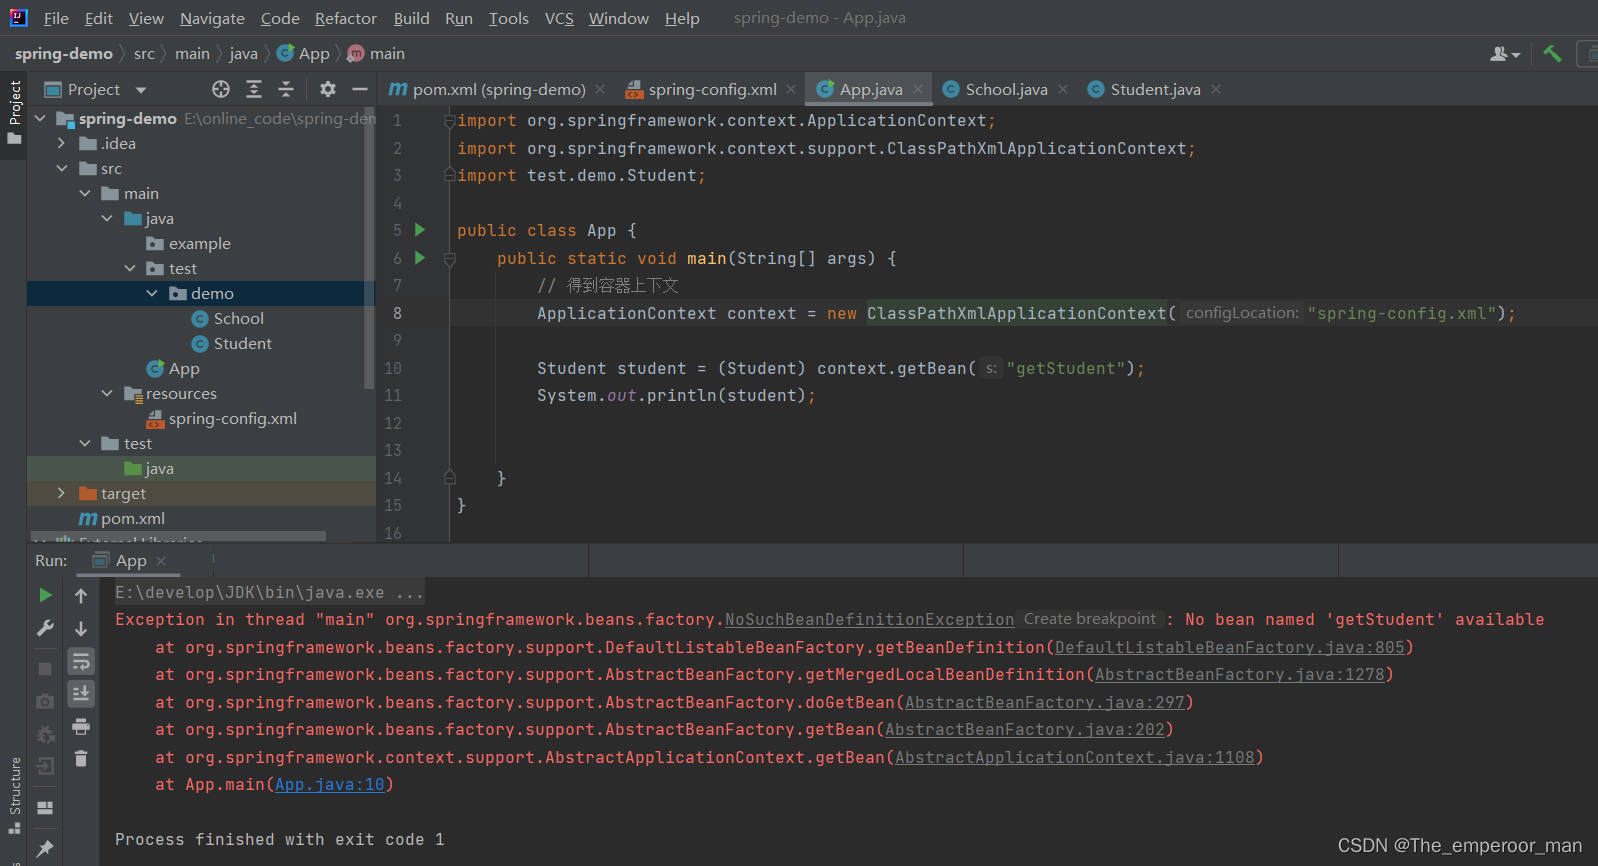Click Up the Stack Trace arrow
Image resolution: width=1598 pixels, height=866 pixels.
click(x=81, y=595)
